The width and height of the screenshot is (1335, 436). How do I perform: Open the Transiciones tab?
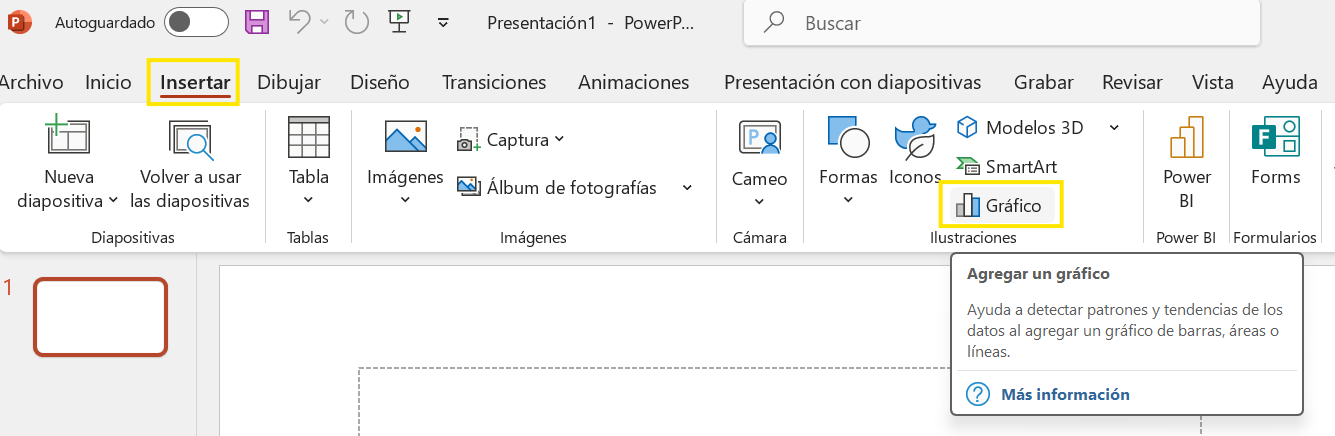[494, 82]
